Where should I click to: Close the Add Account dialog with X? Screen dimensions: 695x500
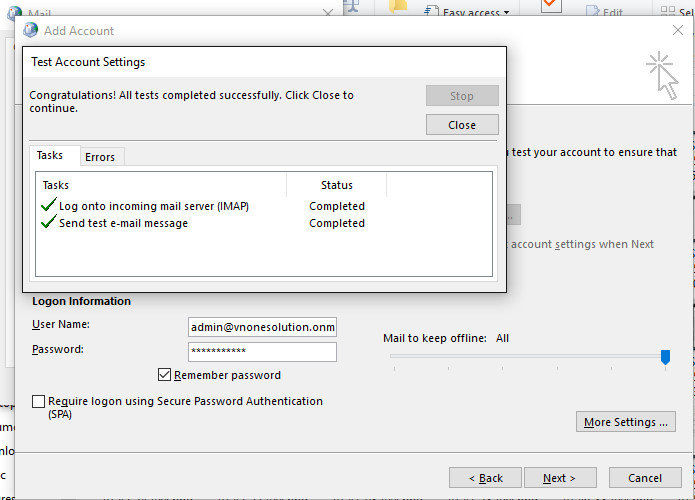tap(677, 31)
